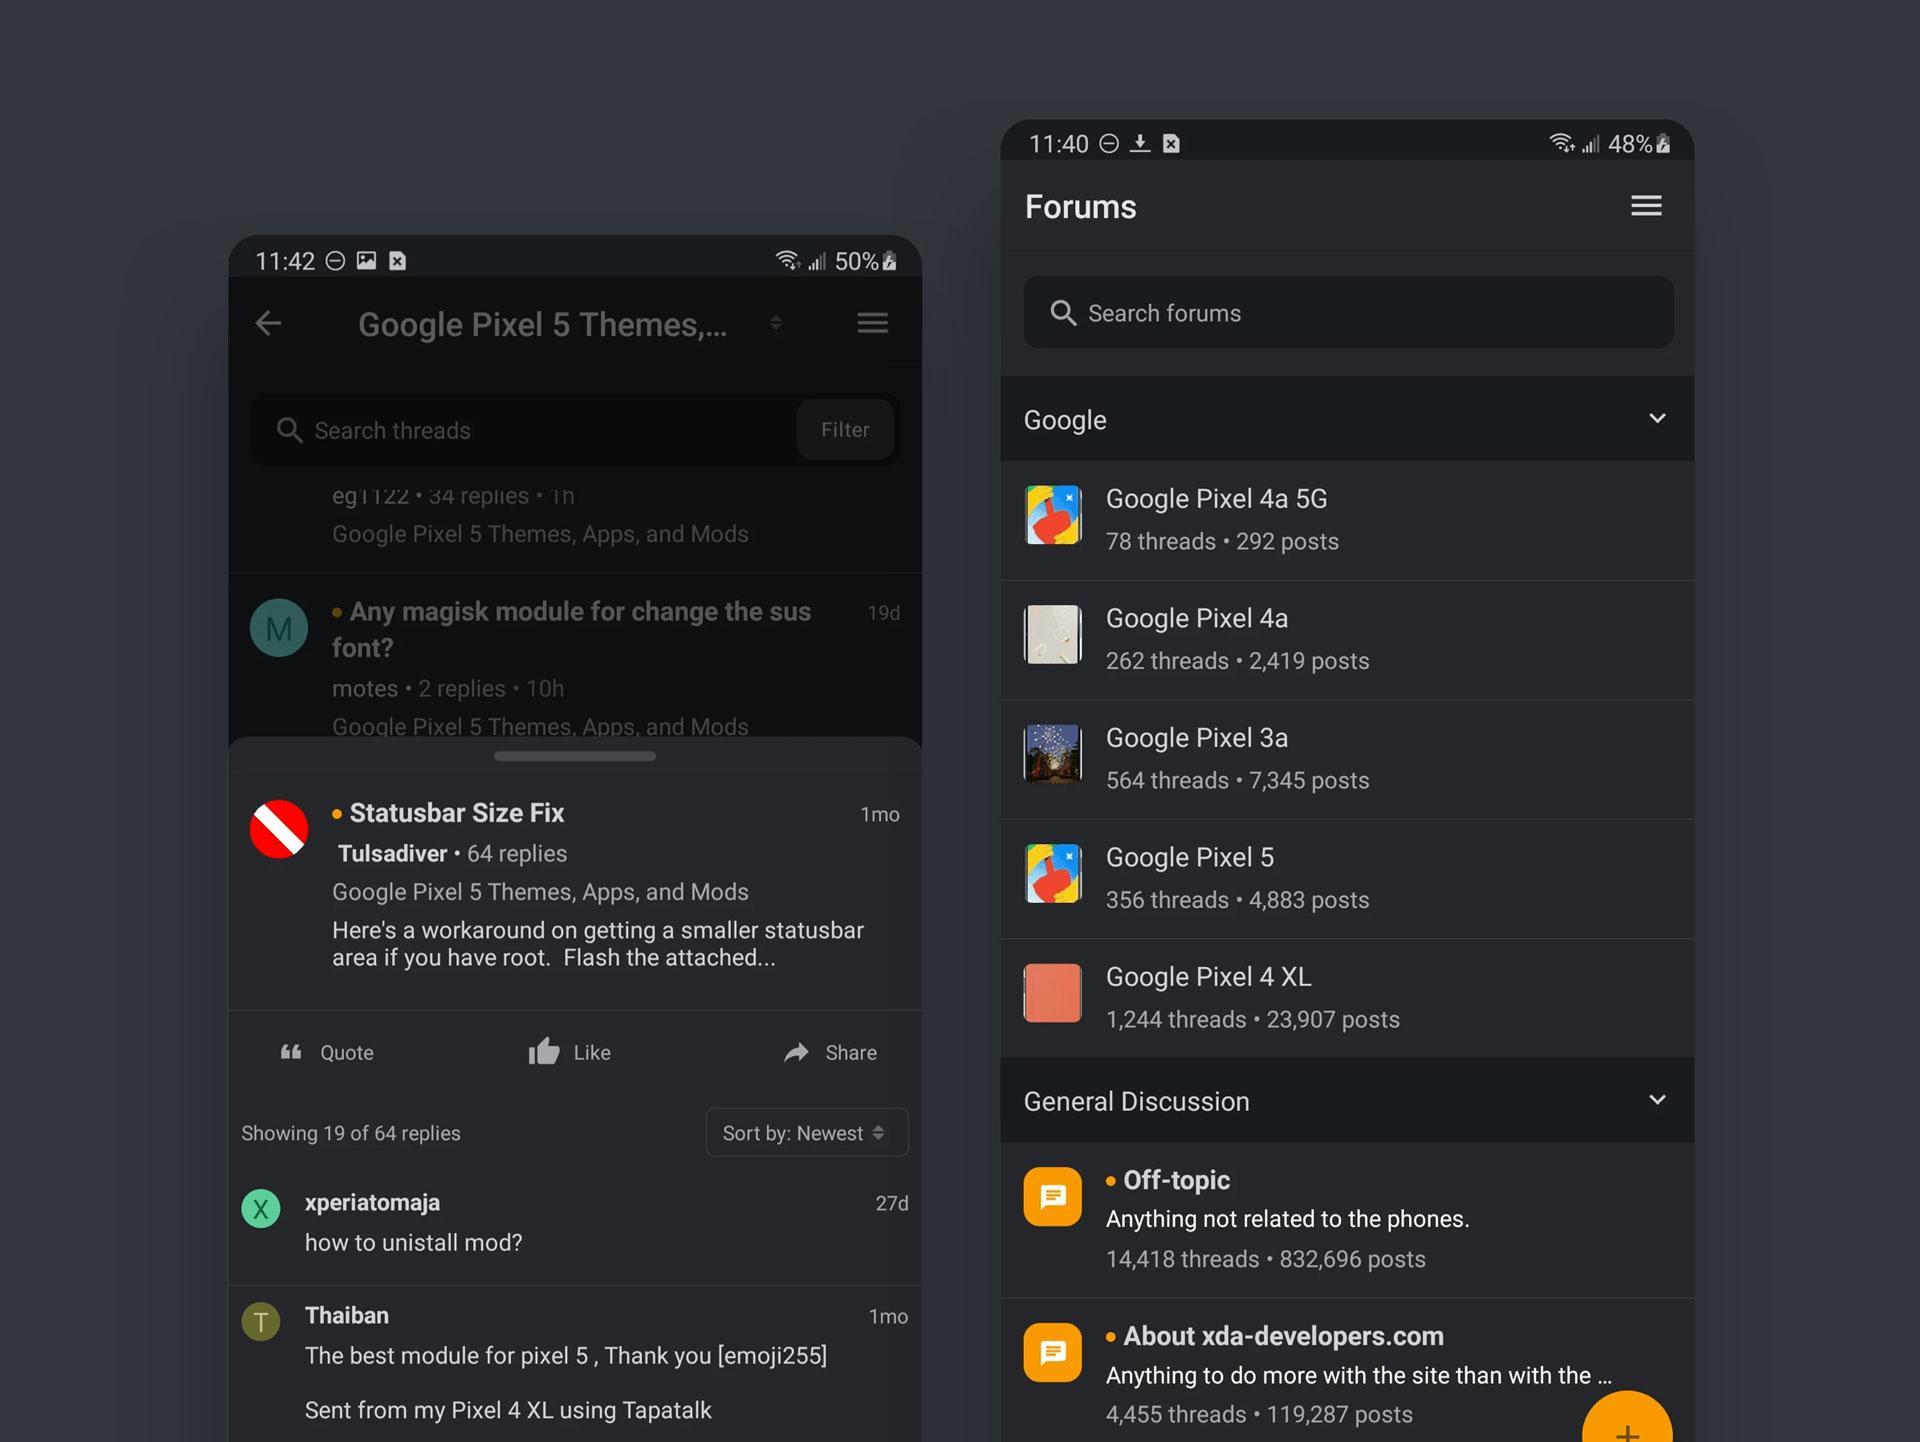Tap the Filter button next to thread search
This screenshot has width=1920, height=1442.
tap(845, 430)
